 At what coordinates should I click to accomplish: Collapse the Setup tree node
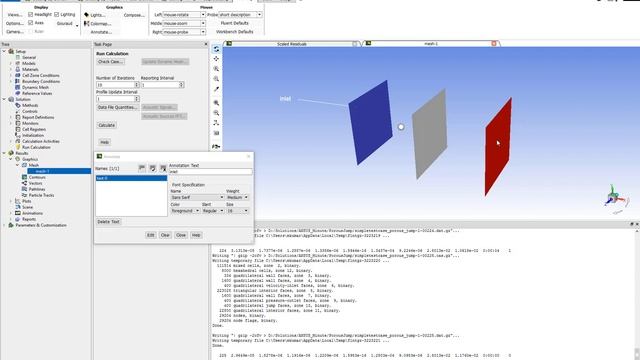4,51
